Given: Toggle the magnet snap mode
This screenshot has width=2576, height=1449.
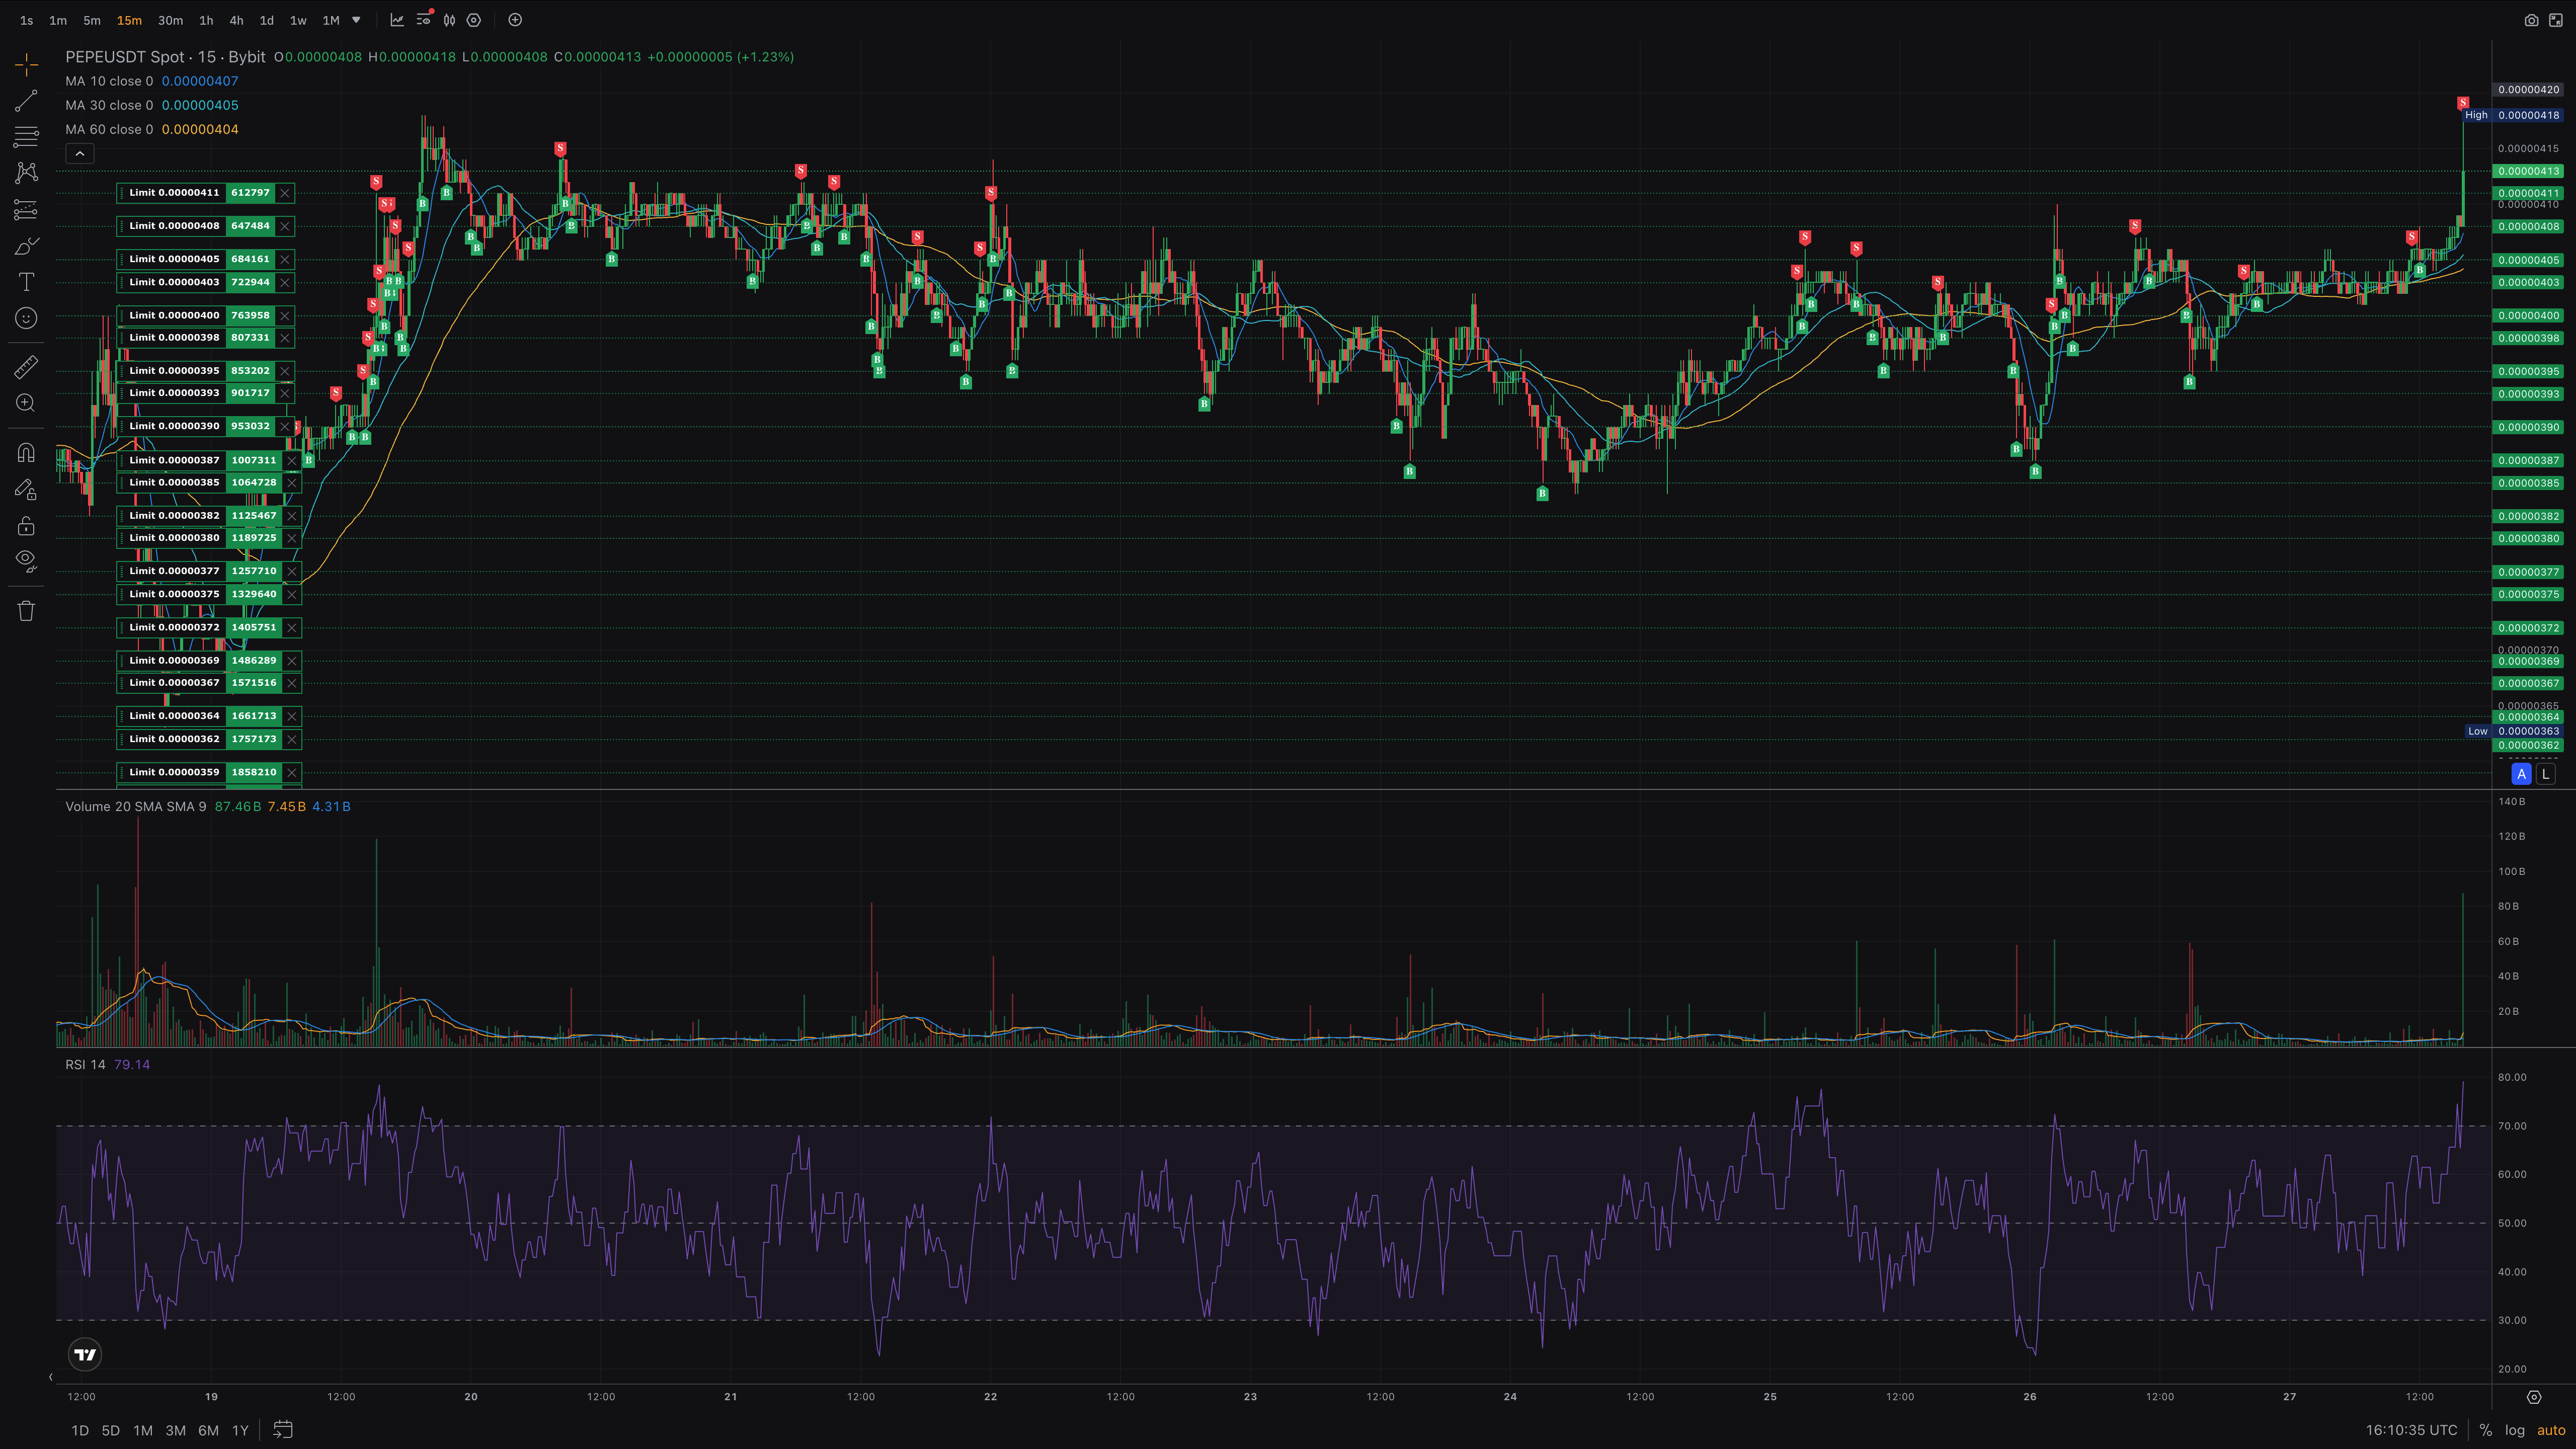Looking at the screenshot, I should [x=26, y=453].
